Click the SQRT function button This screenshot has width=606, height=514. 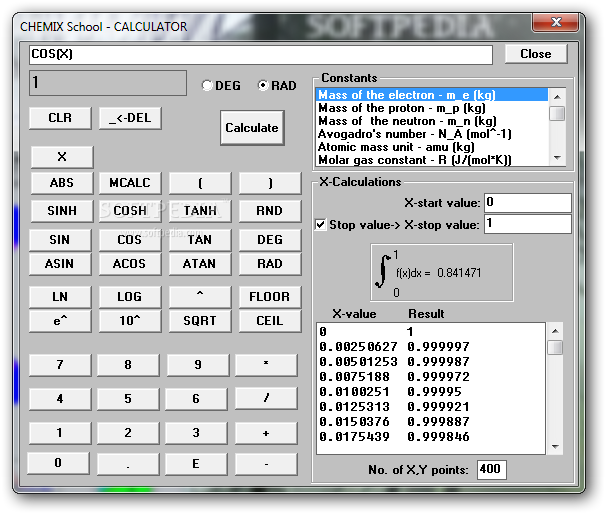click(200, 321)
